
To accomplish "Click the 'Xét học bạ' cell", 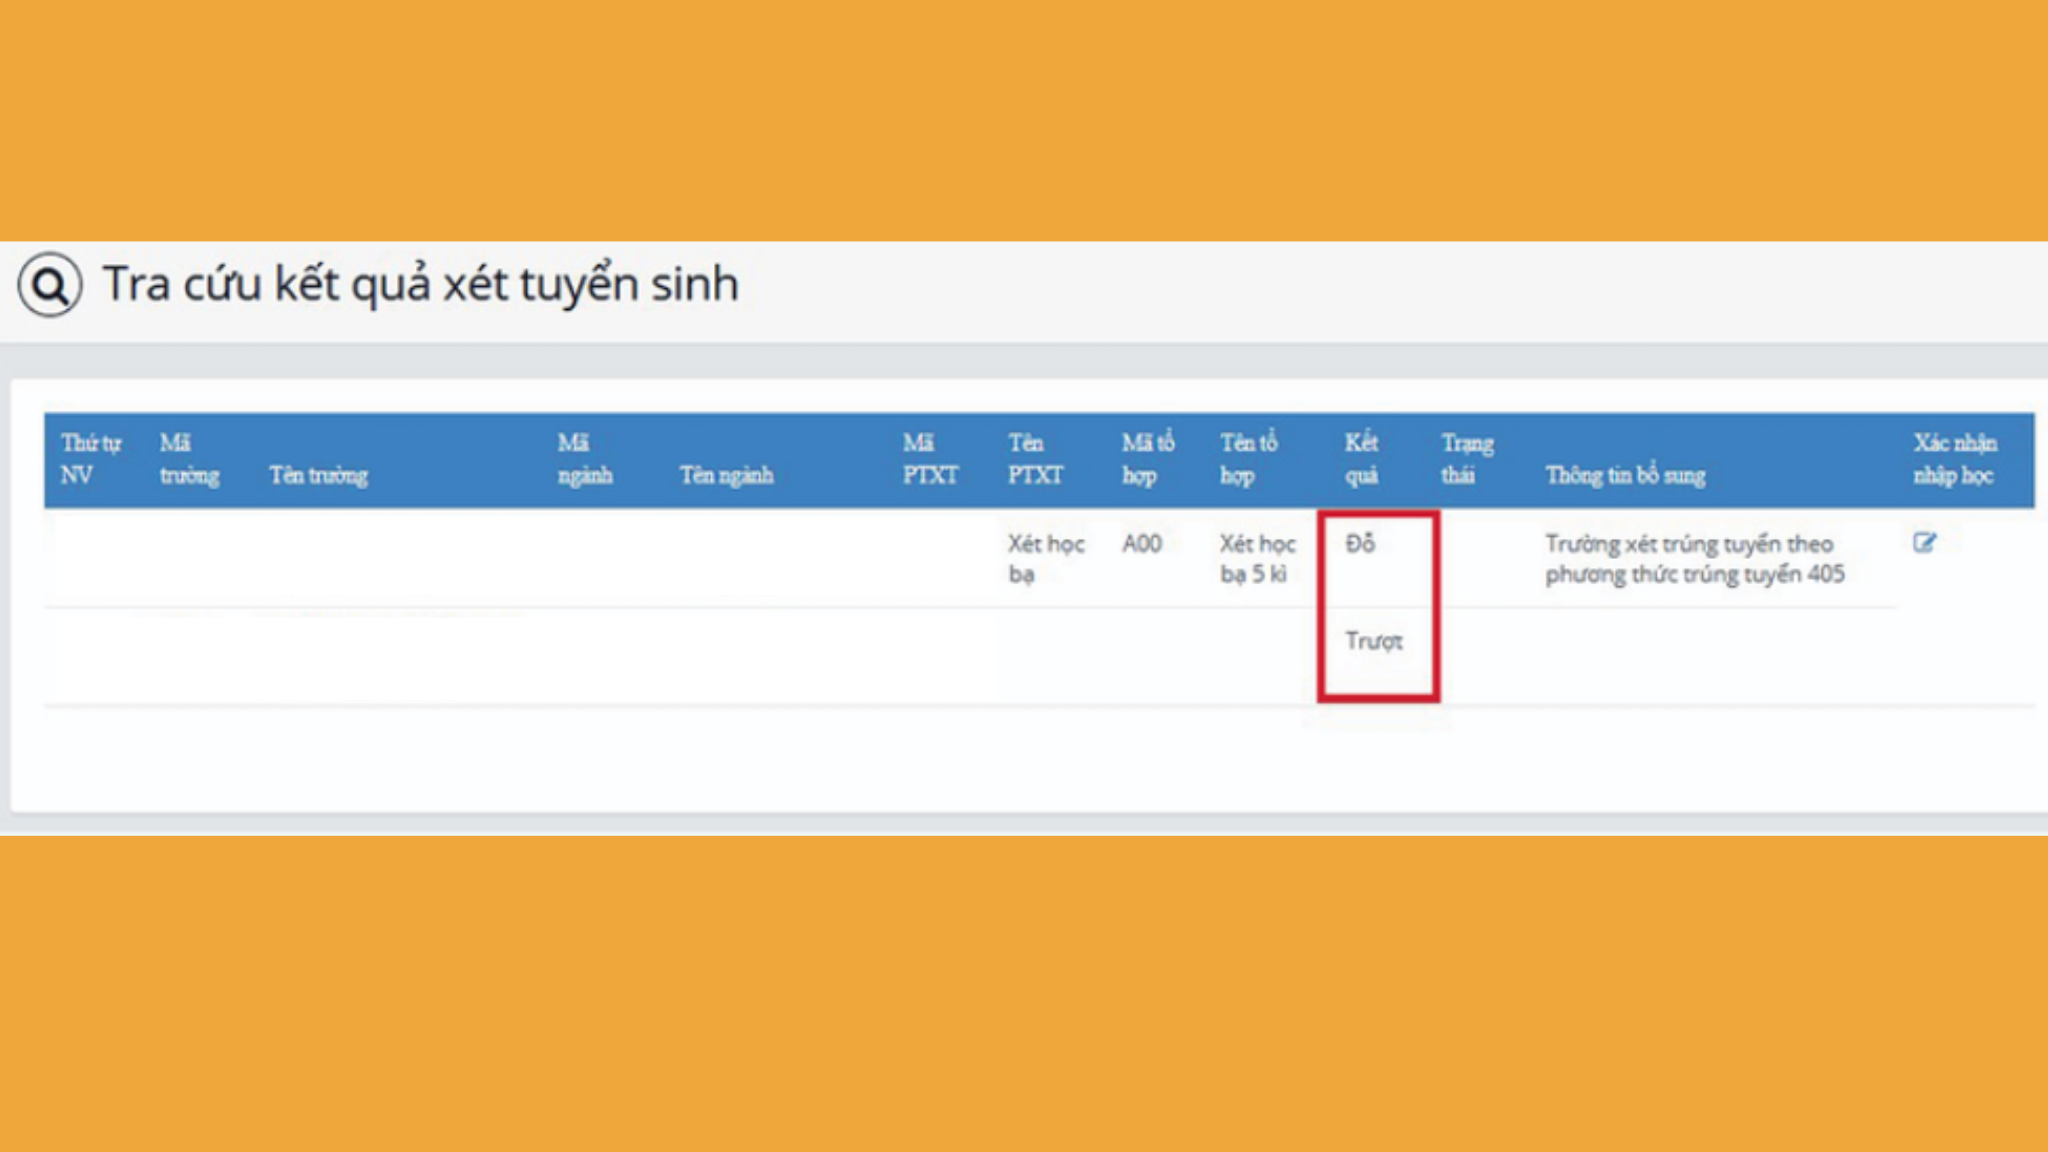I will pyautogui.click(x=1046, y=559).
